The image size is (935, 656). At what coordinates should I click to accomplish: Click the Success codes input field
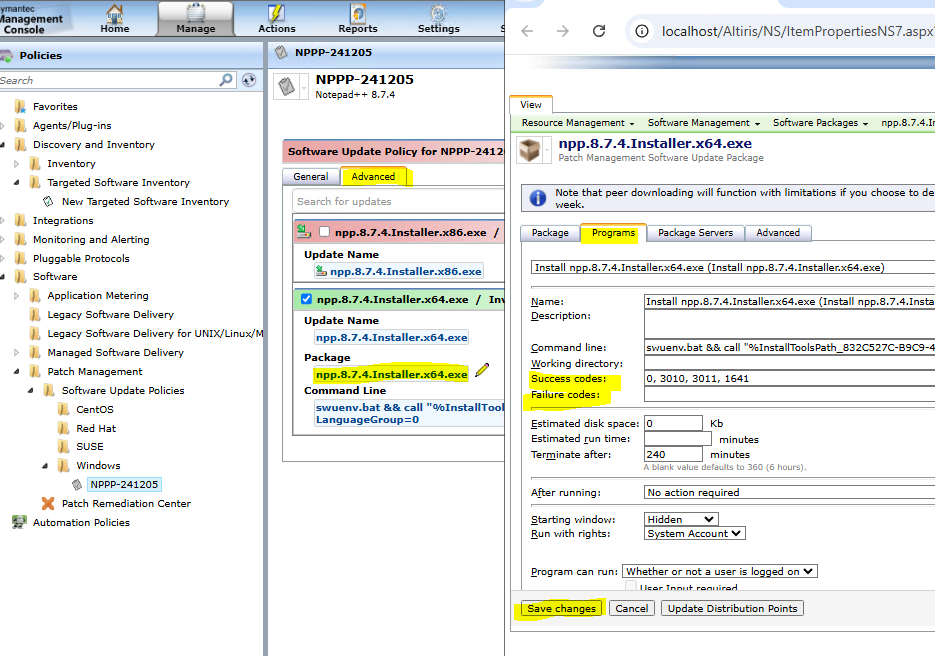(x=788, y=379)
